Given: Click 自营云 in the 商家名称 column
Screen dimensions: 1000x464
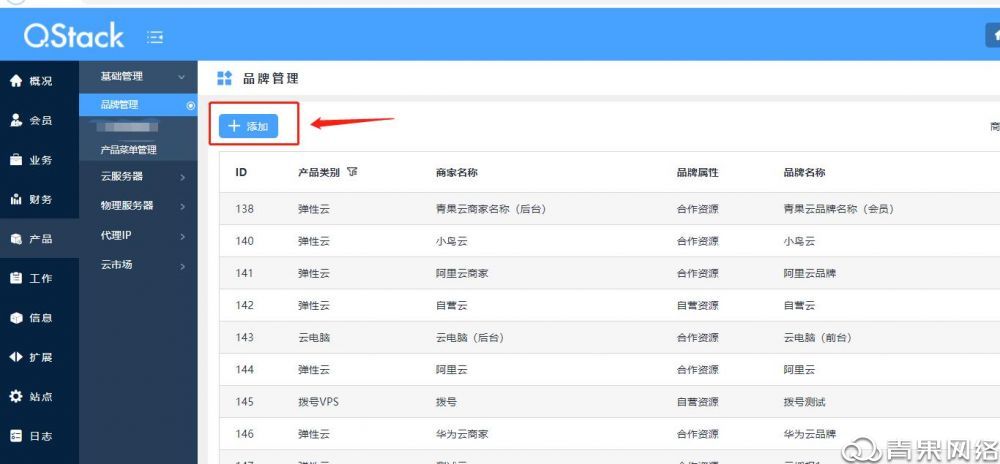Looking at the screenshot, I should coord(452,305).
